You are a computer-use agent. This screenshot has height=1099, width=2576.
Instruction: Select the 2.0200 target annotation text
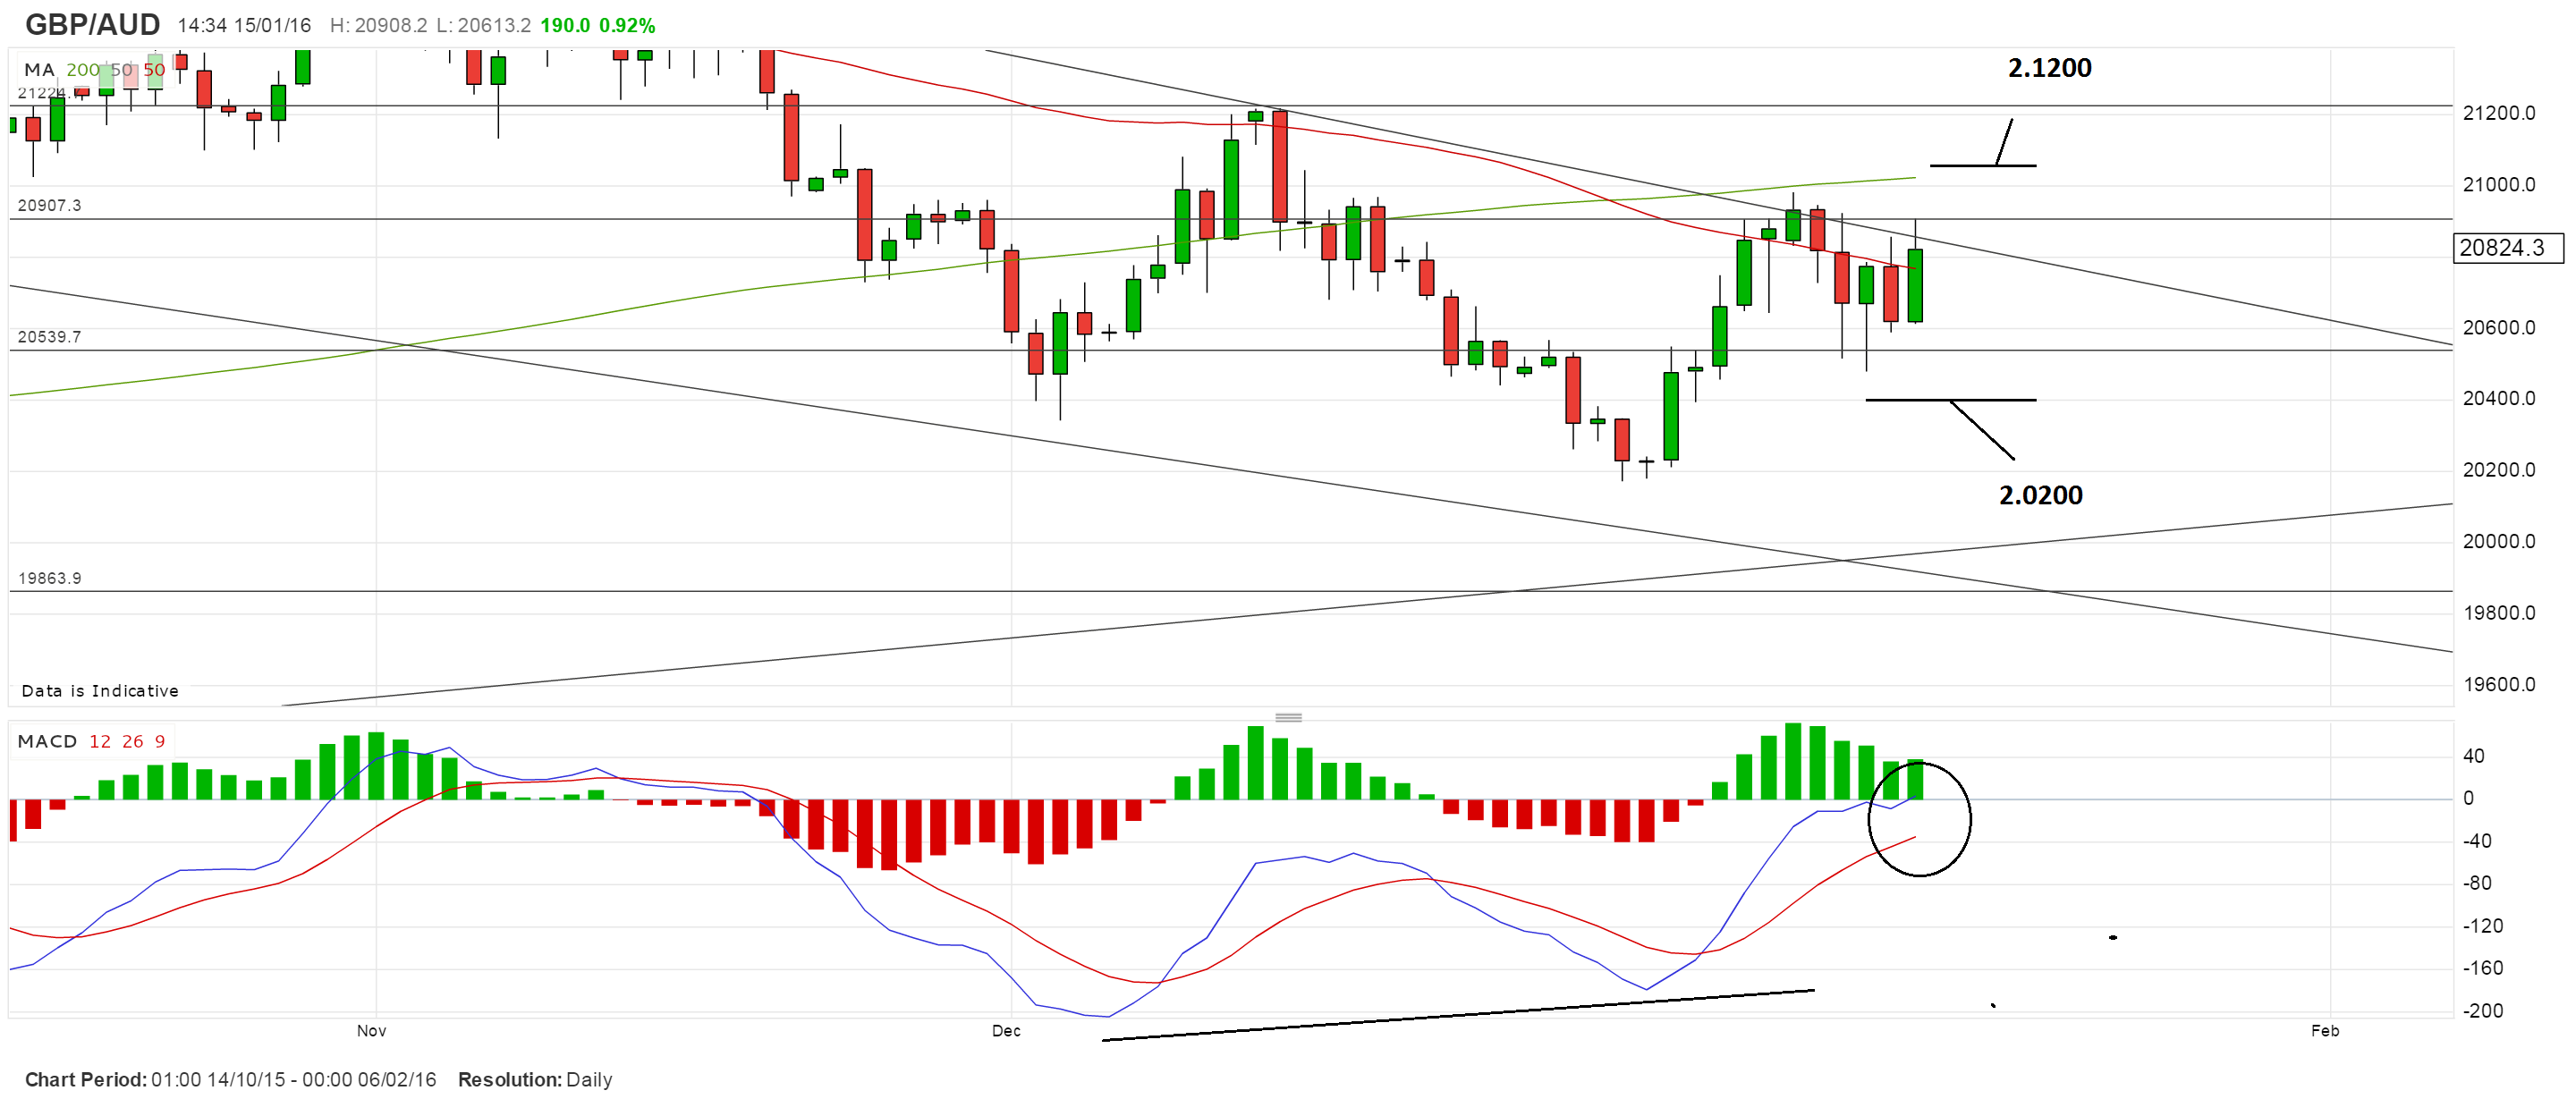(x=2040, y=495)
